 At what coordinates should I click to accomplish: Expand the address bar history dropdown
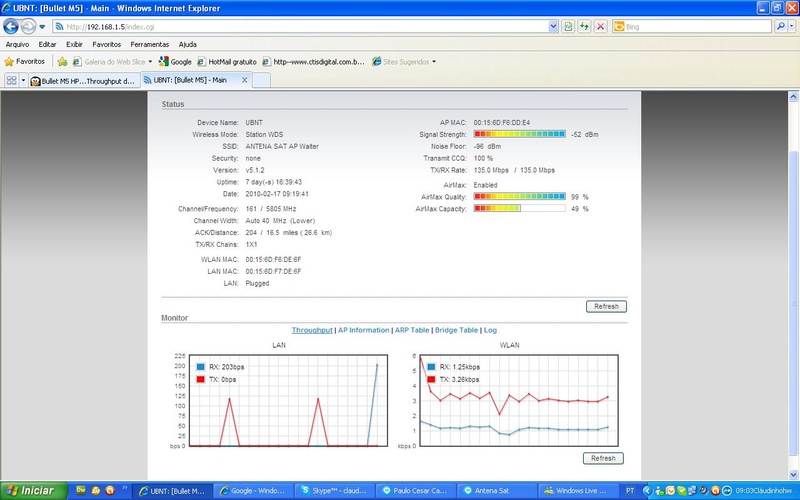(x=554, y=27)
